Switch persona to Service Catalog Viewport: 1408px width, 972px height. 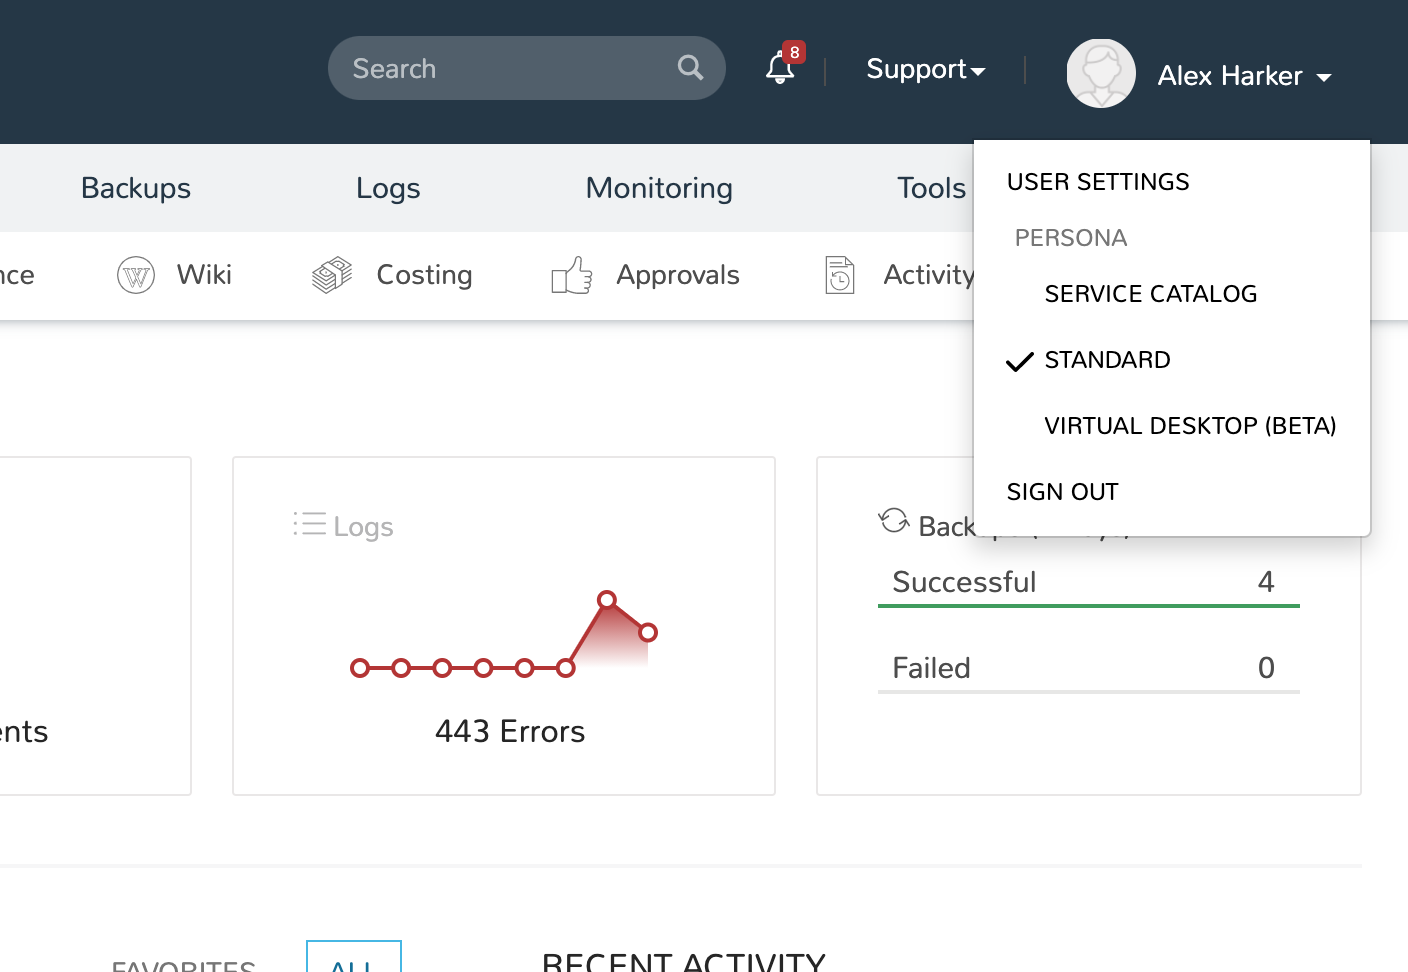1150,294
